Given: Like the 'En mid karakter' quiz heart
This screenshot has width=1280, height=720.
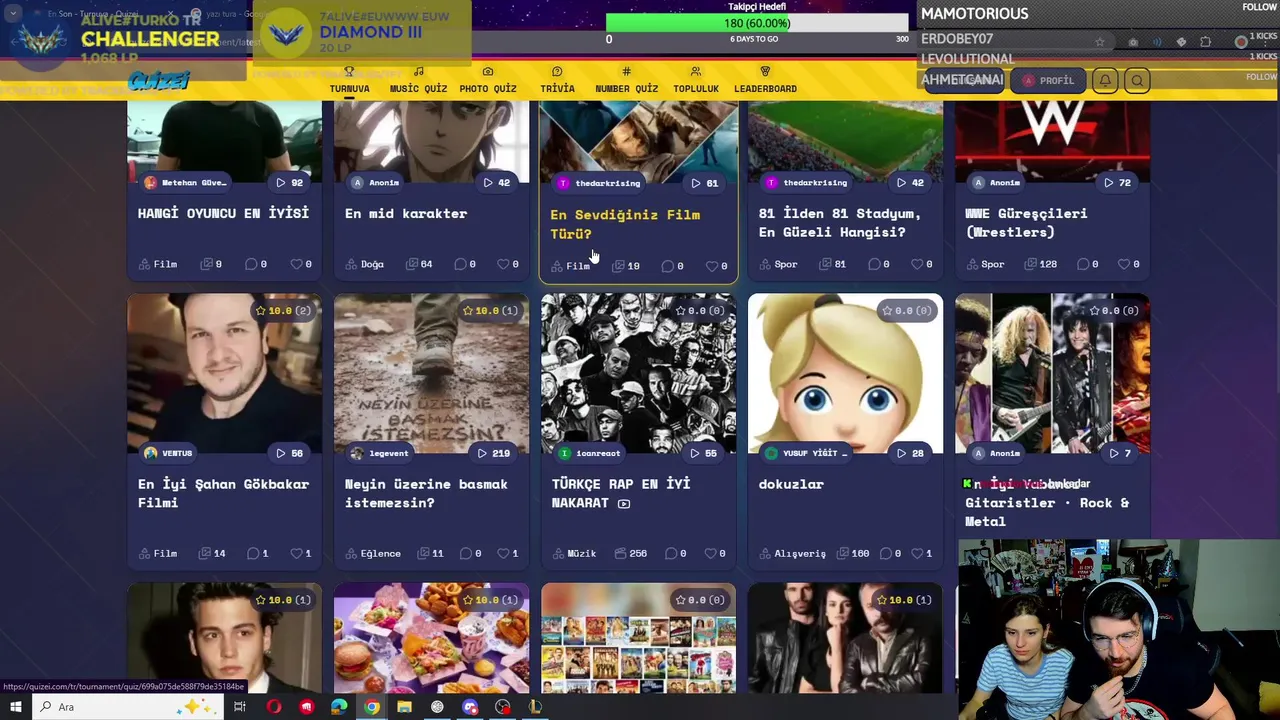Looking at the screenshot, I should pyautogui.click(x=503, y=264).
